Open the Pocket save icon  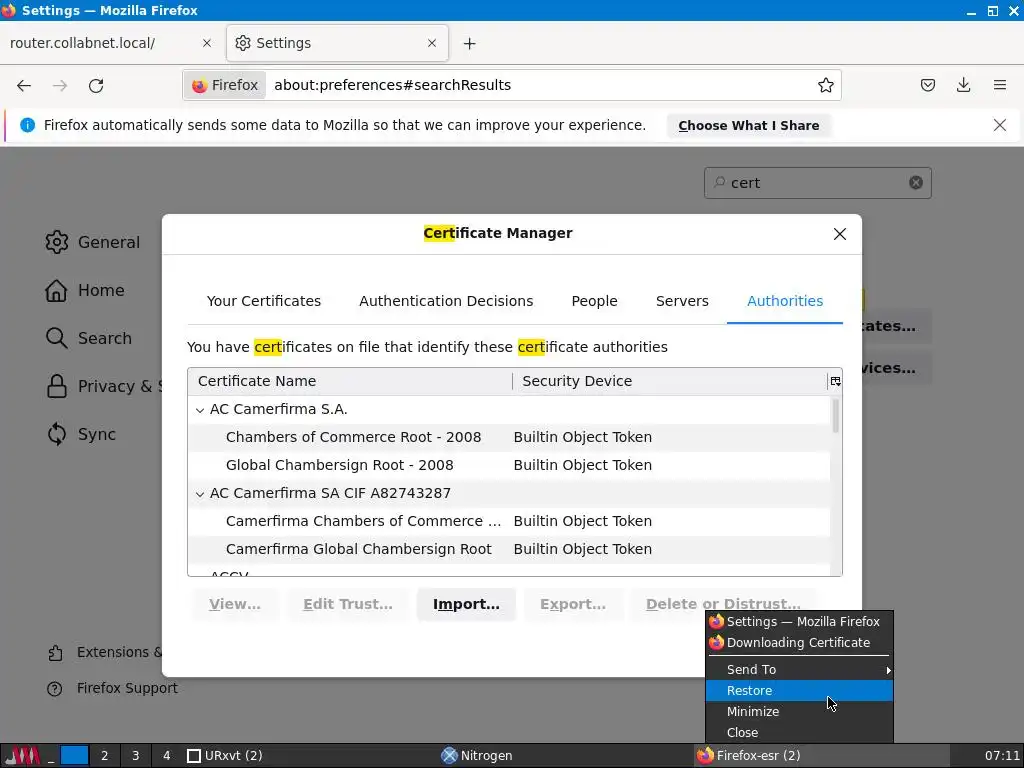(927, 85)
